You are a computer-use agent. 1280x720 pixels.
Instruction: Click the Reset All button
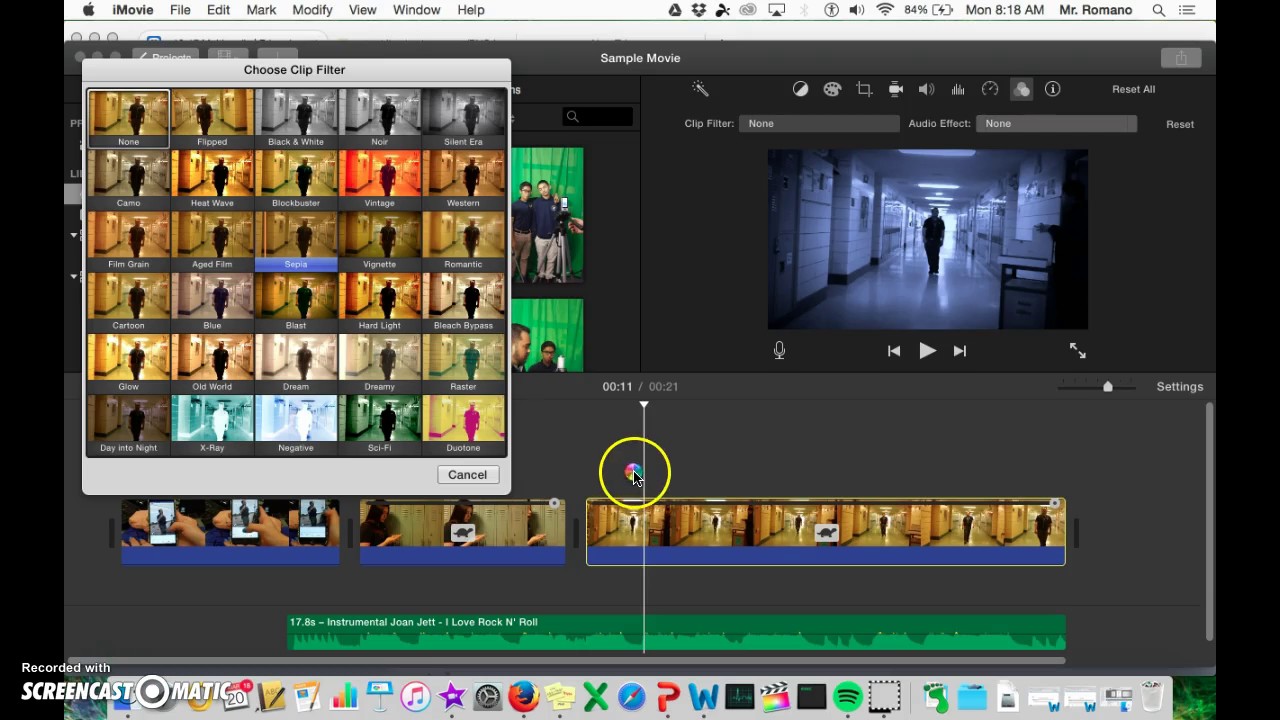[1133, 89]
